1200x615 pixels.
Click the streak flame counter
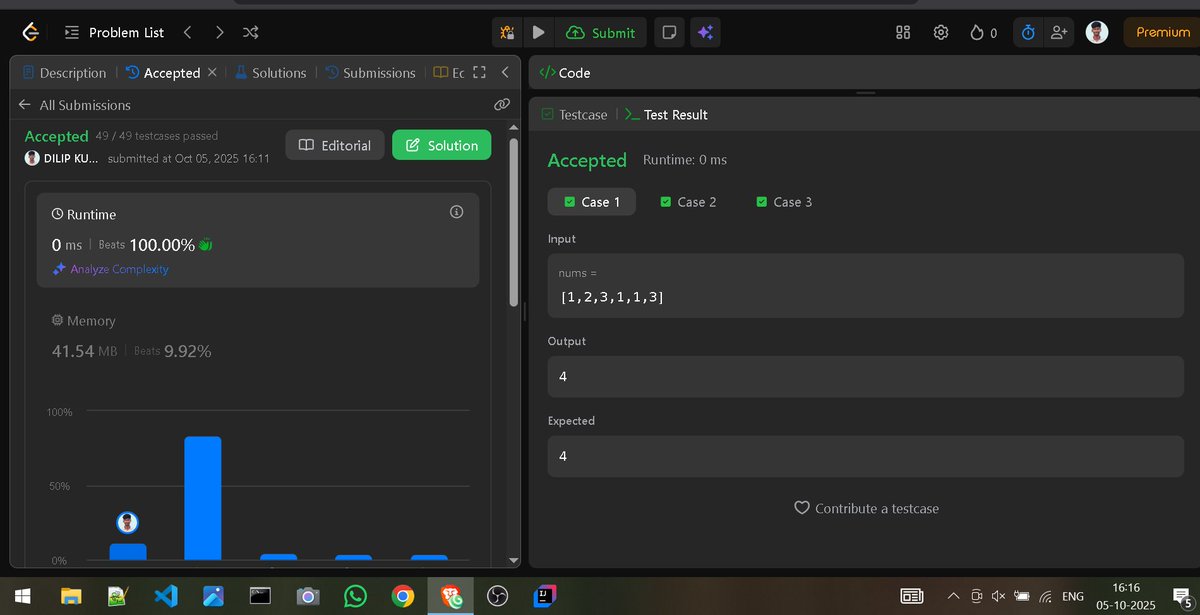tap(983, 32)
